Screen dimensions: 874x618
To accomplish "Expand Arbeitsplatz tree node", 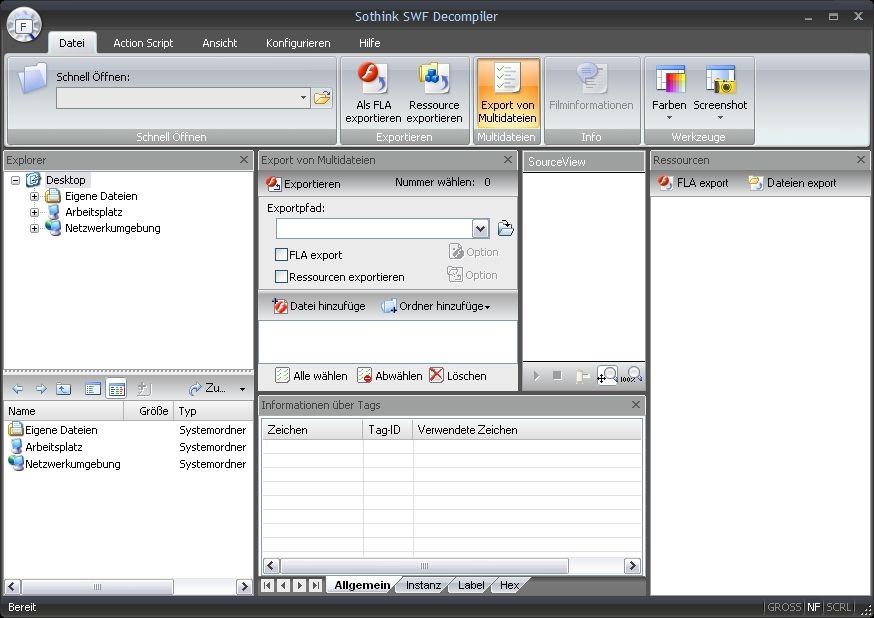I will [x=34, y=212].
